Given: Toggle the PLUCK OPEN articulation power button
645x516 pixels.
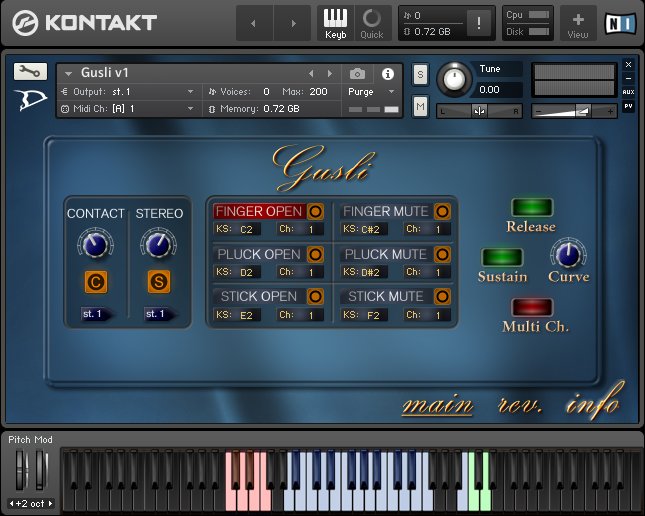Looking at the screenshot, I should [316, 254].
